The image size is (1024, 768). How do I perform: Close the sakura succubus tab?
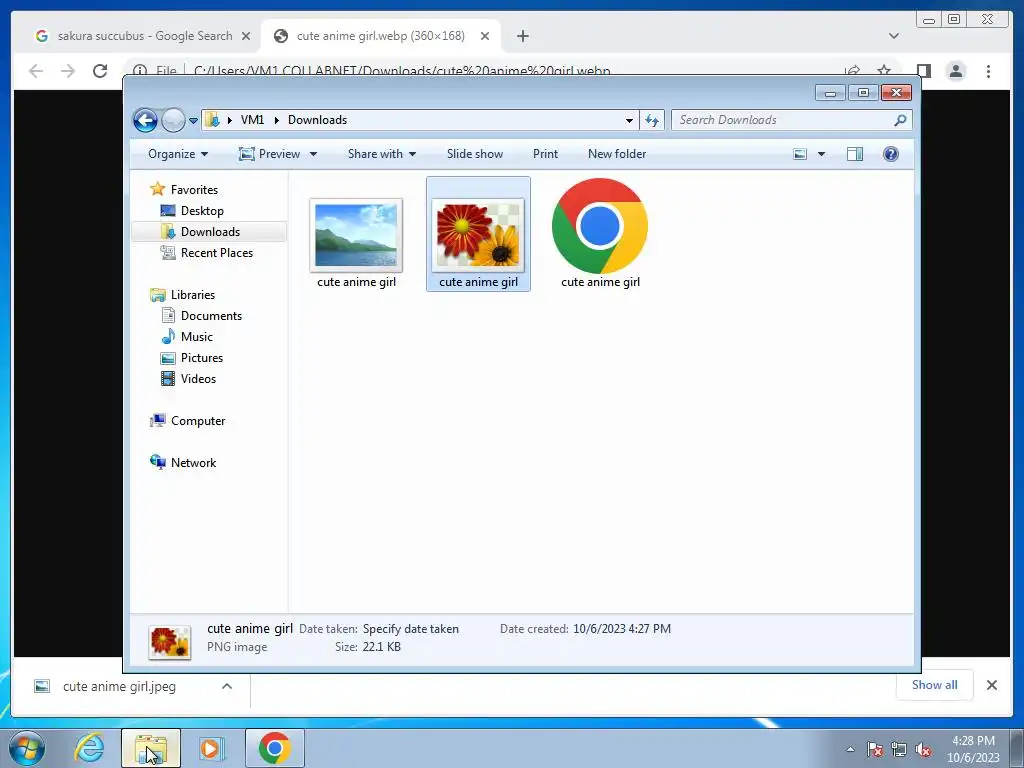tap(246, 37)
